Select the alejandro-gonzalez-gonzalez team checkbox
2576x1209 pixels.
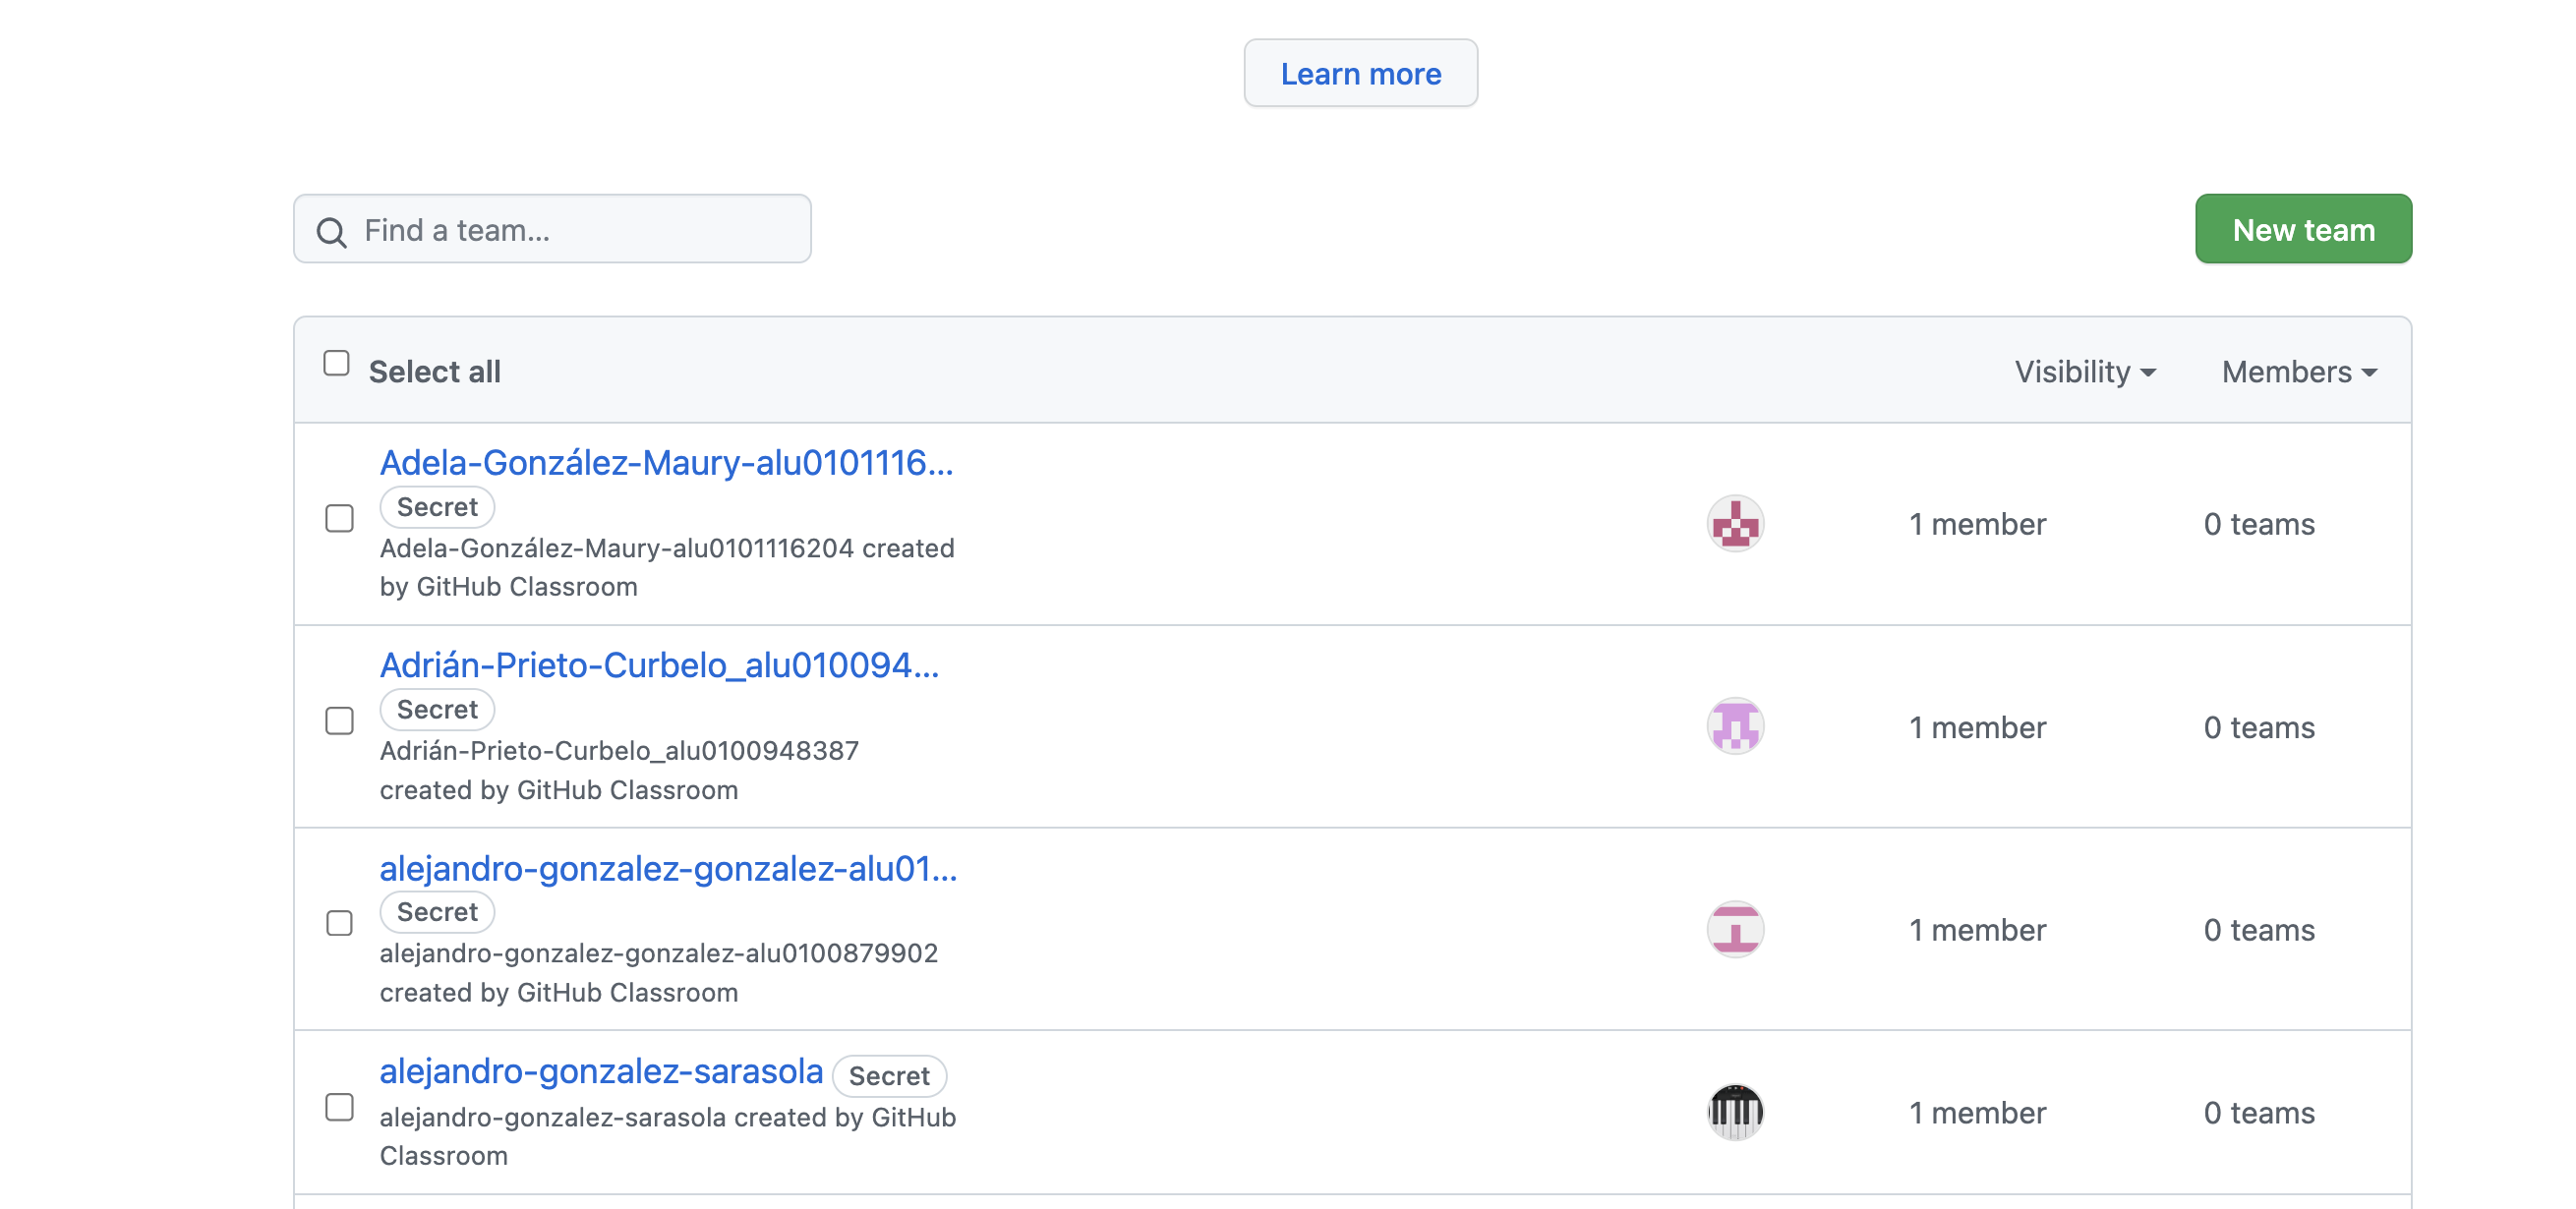[339, 923]
